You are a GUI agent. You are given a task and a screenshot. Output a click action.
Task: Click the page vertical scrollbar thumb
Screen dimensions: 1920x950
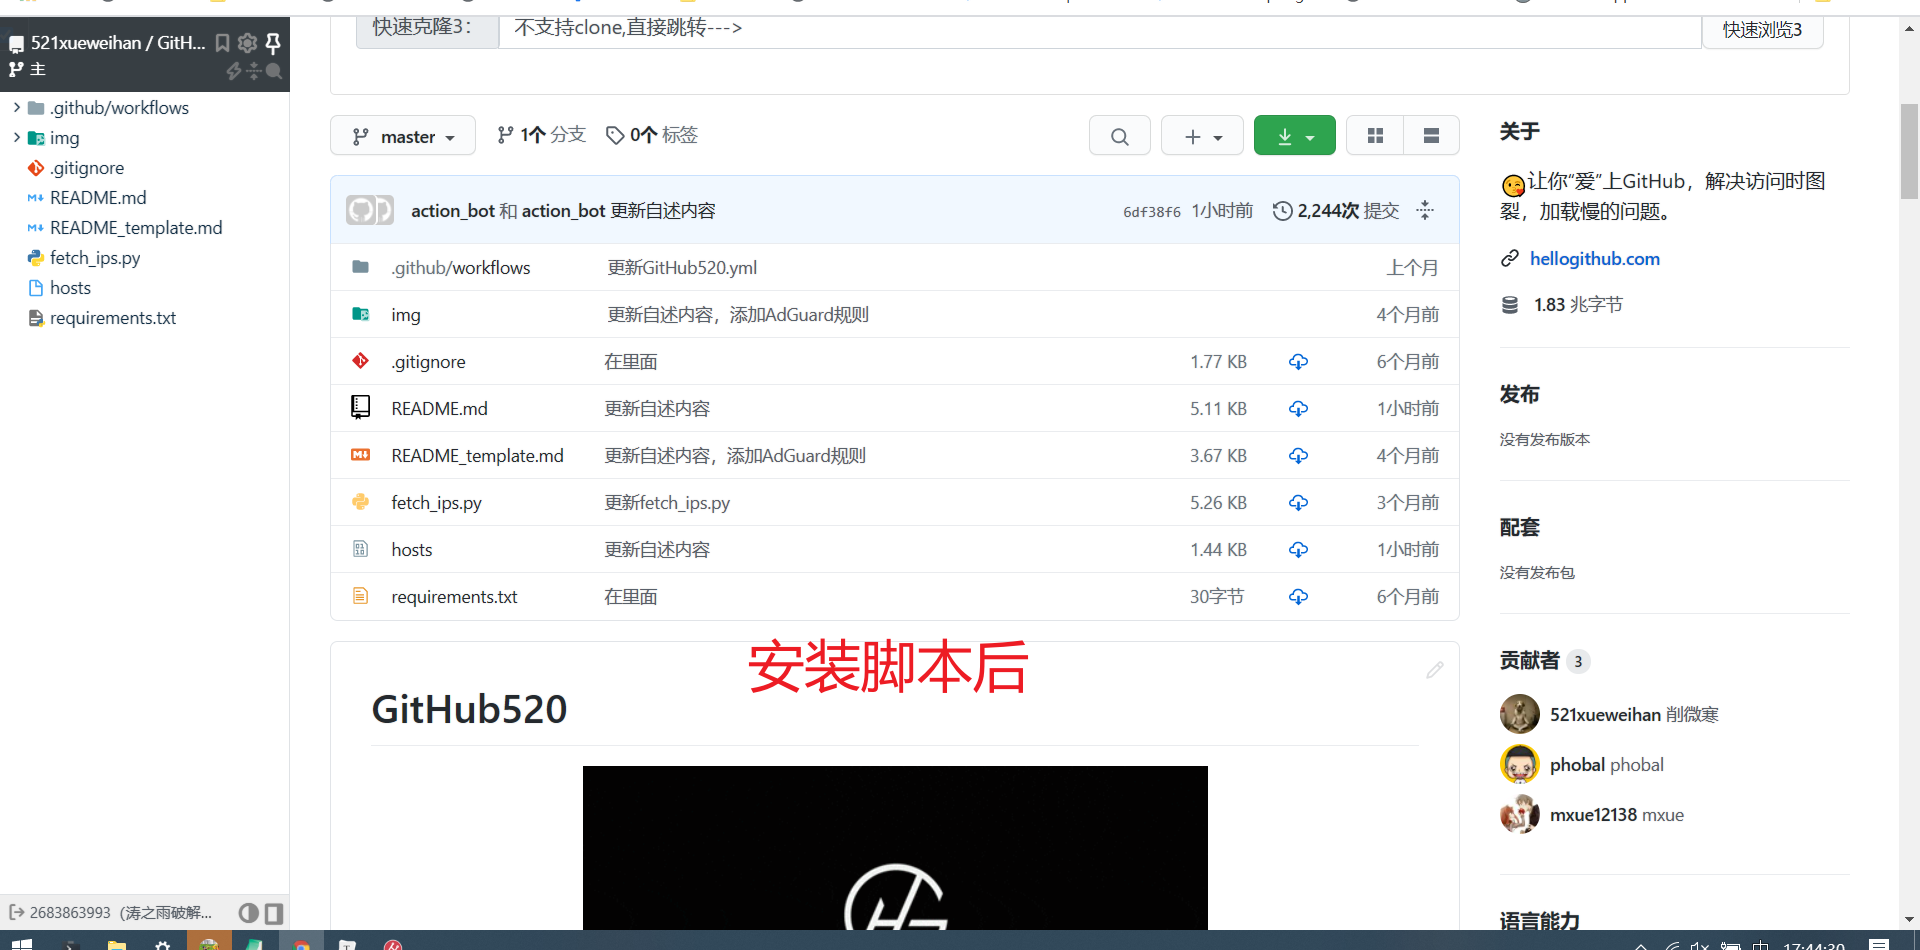1909,151
